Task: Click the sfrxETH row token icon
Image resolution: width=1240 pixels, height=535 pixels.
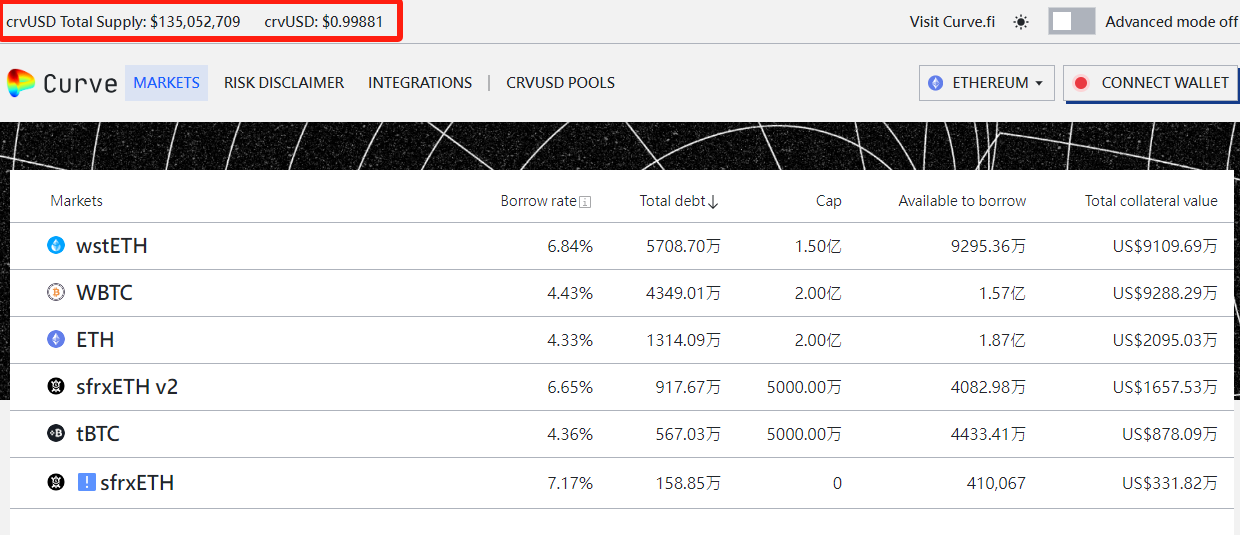Action: 56,482
